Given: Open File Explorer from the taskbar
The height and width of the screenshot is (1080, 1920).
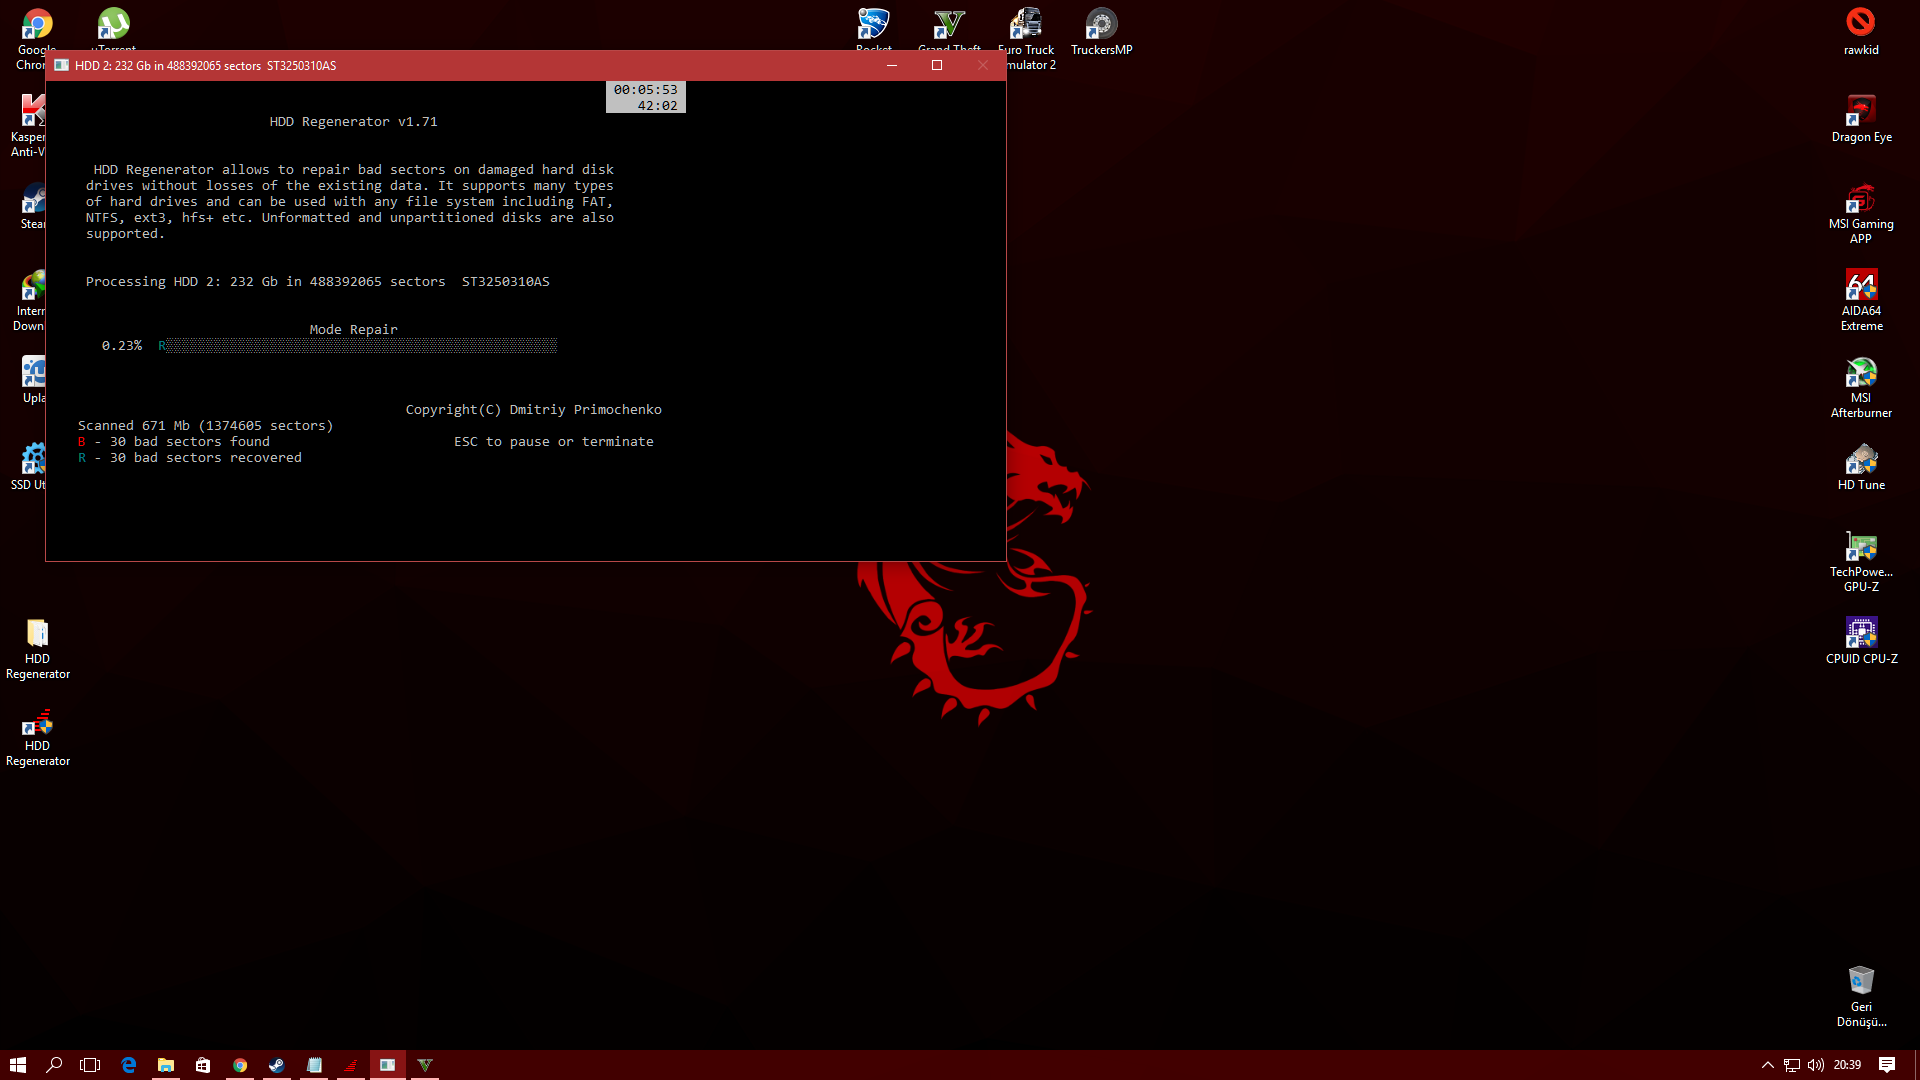Looking at the screenshot, I should (x=166, y=1065).
